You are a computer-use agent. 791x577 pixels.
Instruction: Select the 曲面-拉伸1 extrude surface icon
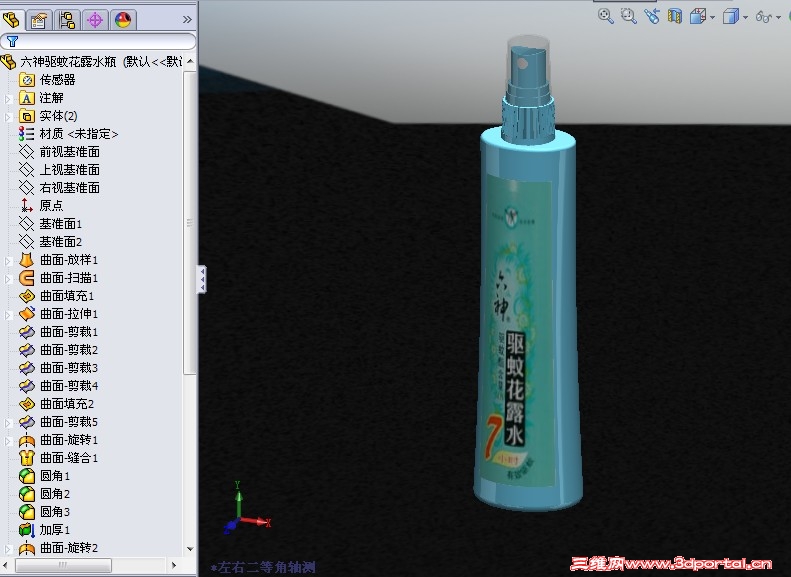(27, 314)
